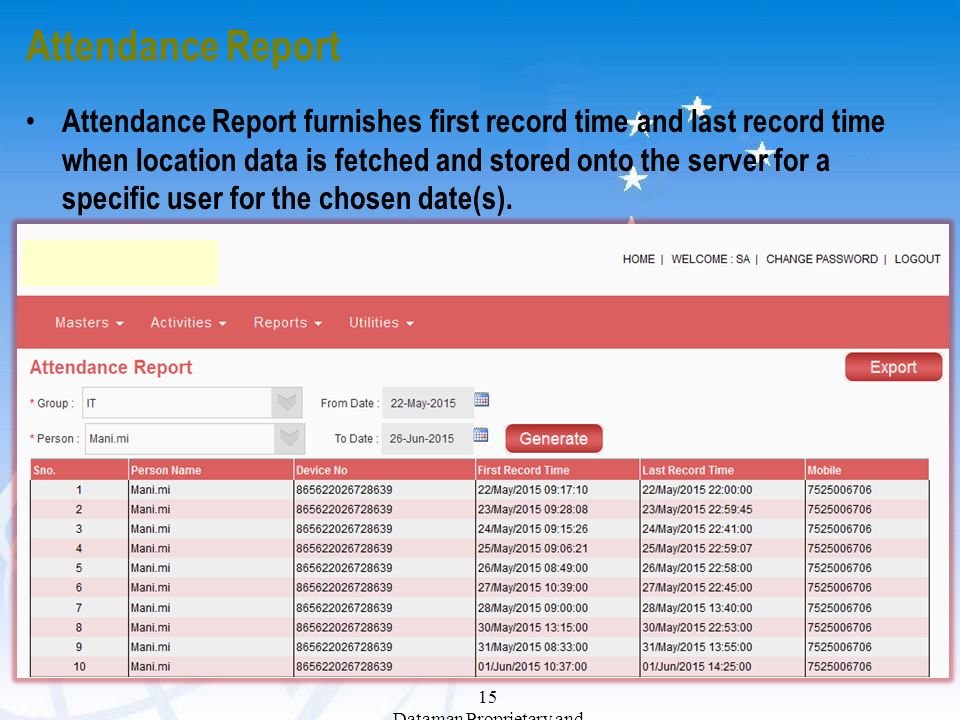Focus the From Date field showing 22-May-2015

pos(428,403)
